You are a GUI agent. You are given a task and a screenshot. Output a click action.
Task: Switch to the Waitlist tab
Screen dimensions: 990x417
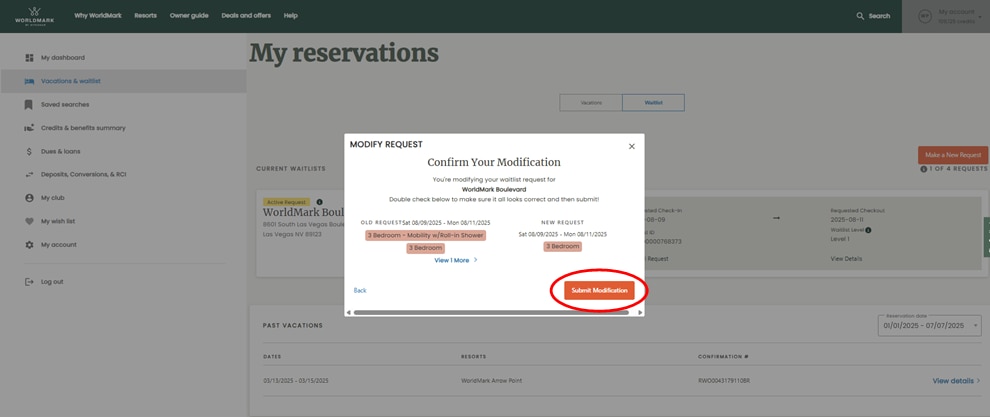[x=653, y=102]
